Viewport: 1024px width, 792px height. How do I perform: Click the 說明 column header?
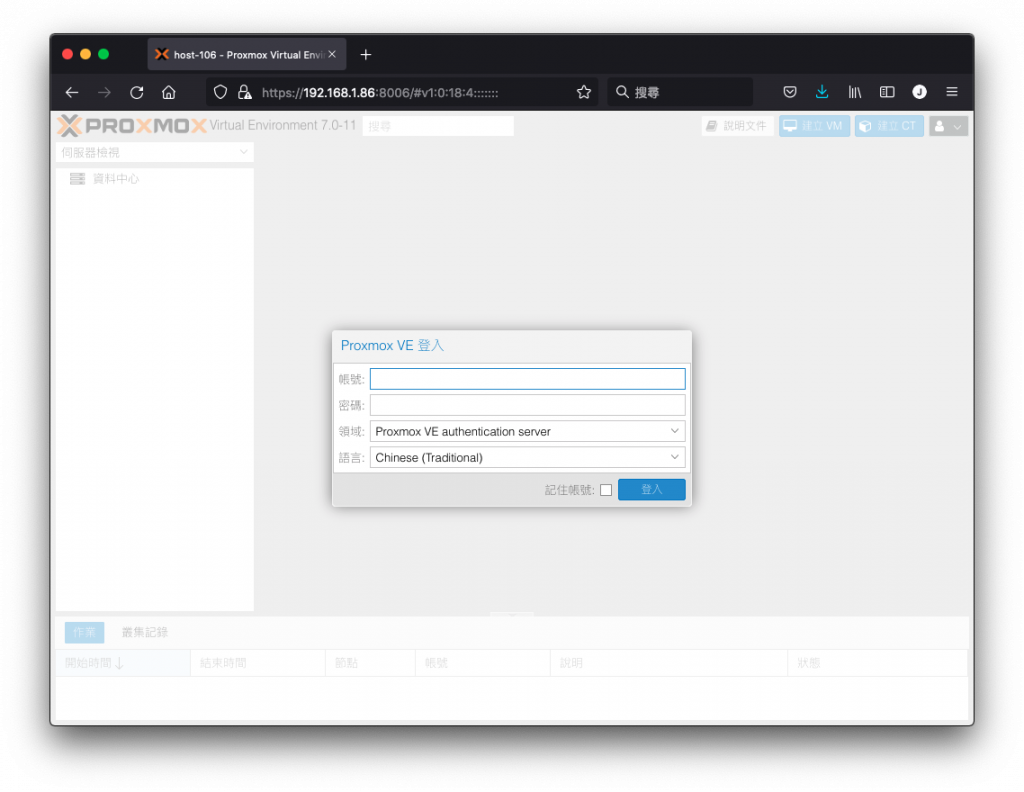[669, 663]
